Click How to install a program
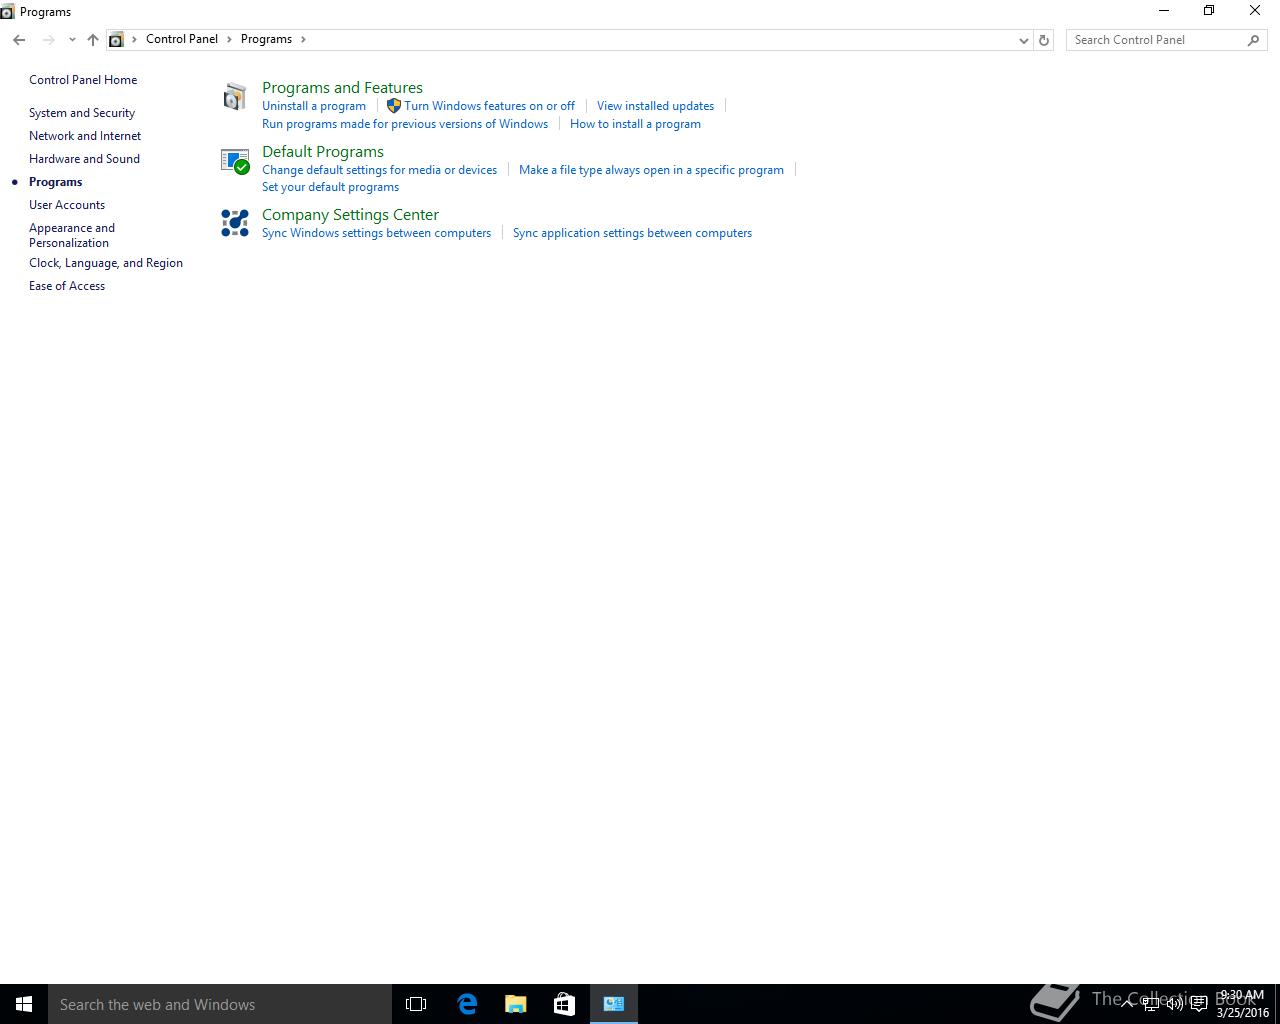This screenshot has height=1024, width=1280. tap(635, 124)
